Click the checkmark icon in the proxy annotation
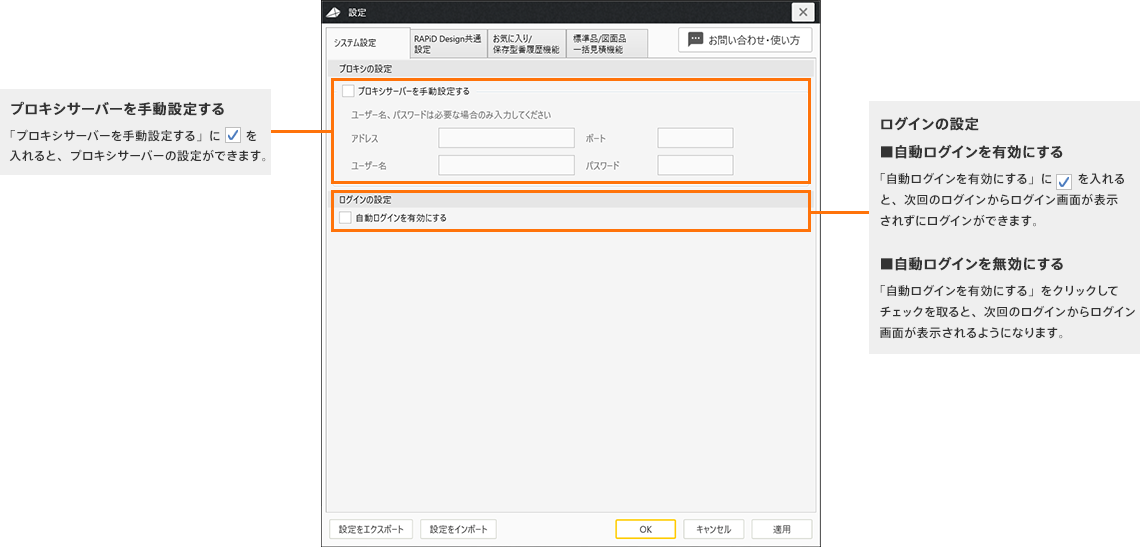Screen dimensions: 1140x547 click(232, 135)
